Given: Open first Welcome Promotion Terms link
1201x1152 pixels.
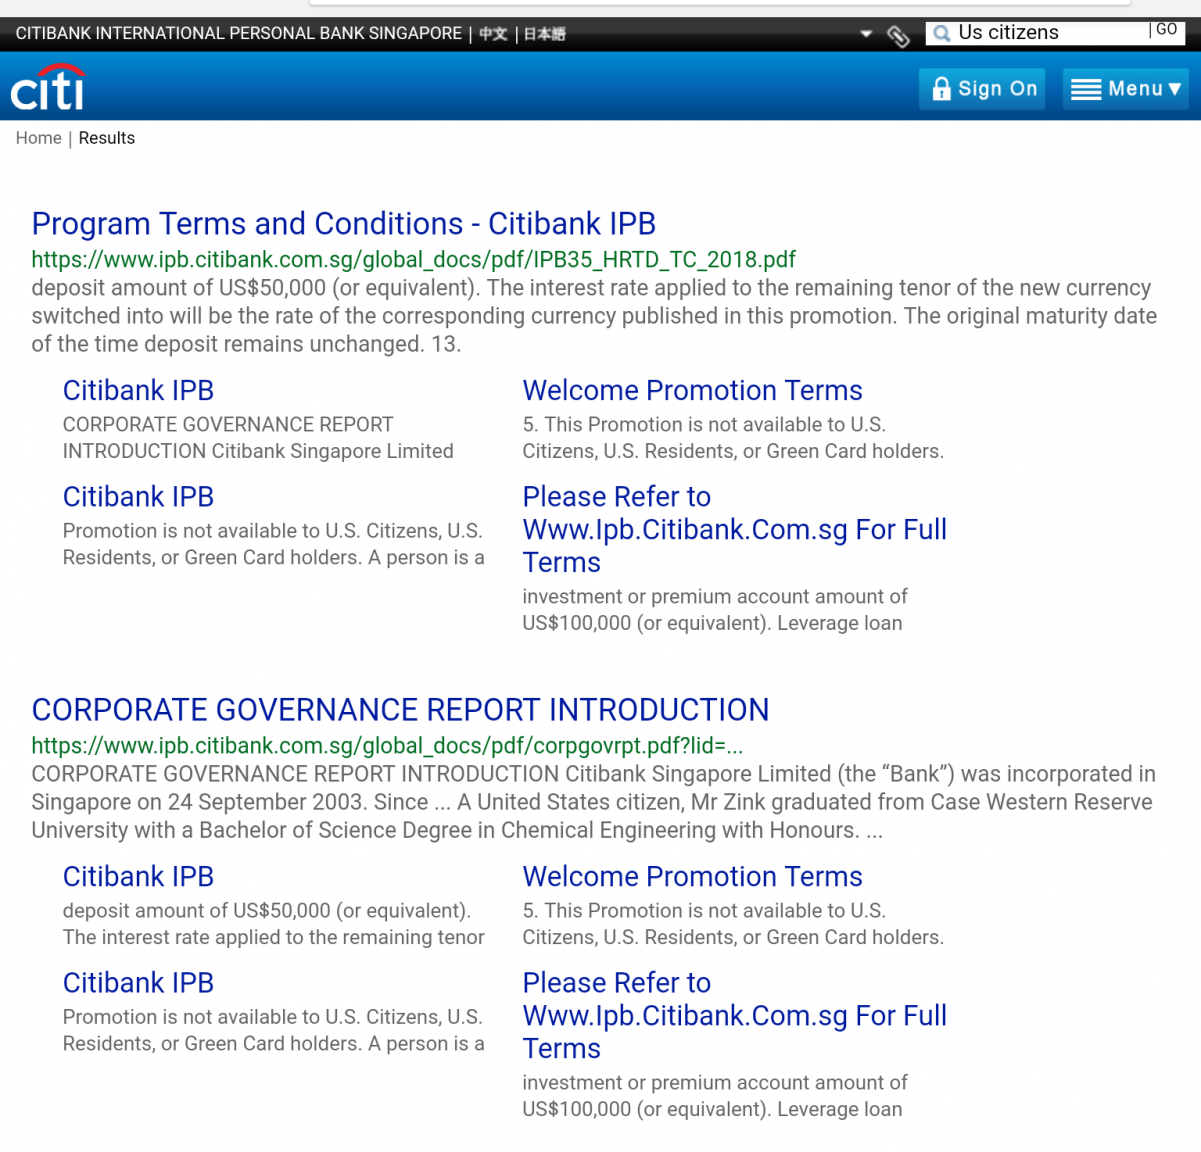Looking at the screenshot, I should pyautogui.click(x=692, y=391).
